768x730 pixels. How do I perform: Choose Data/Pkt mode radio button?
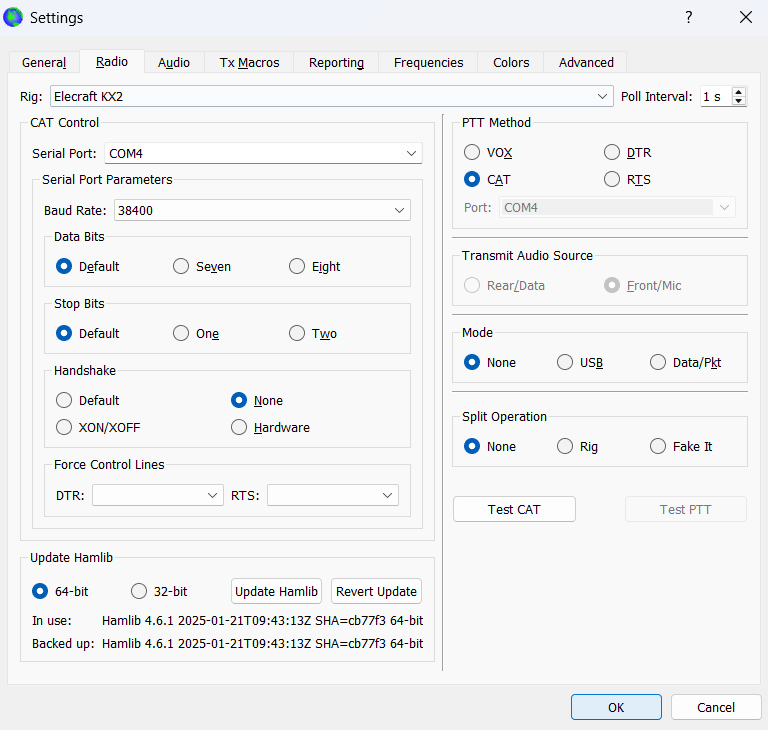click(x=658, y=362)
